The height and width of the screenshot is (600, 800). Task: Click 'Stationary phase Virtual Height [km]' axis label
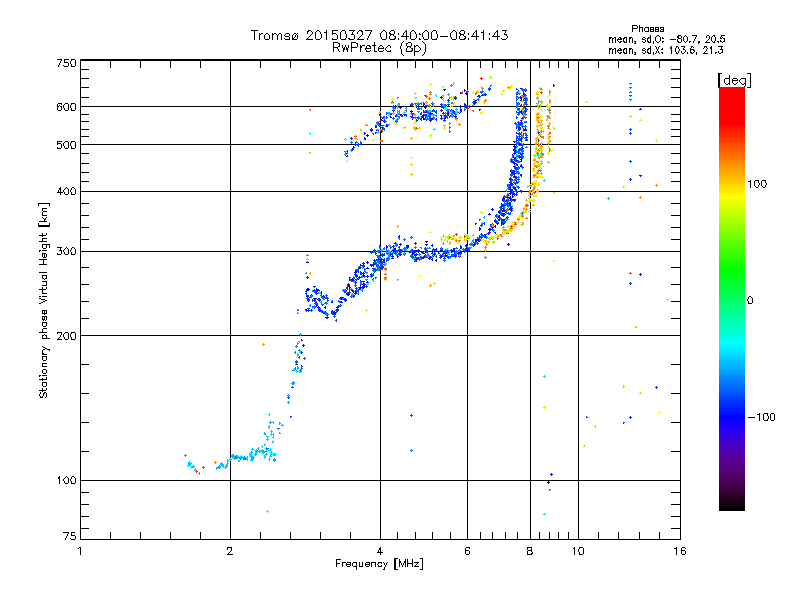click(x=44, y=301)
